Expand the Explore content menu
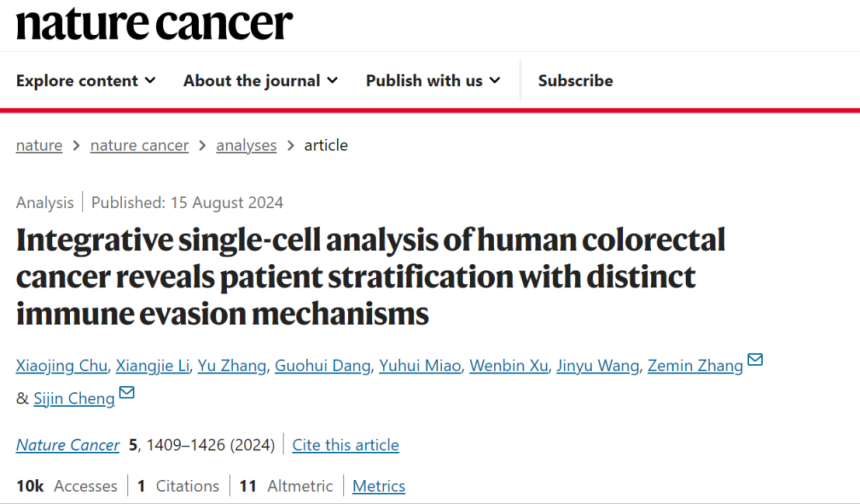 point(86,80)
